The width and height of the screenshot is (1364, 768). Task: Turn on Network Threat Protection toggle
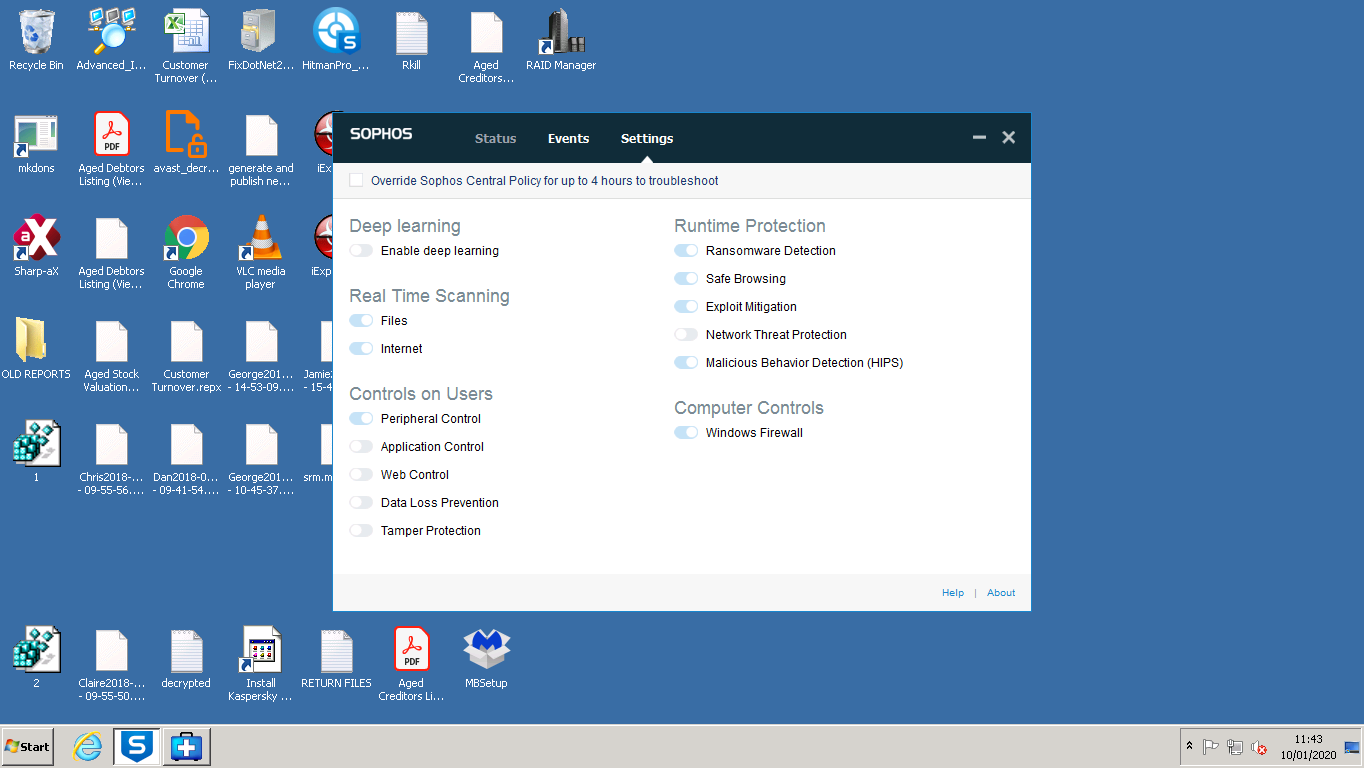pyautogui.click(x=686, y=335)
